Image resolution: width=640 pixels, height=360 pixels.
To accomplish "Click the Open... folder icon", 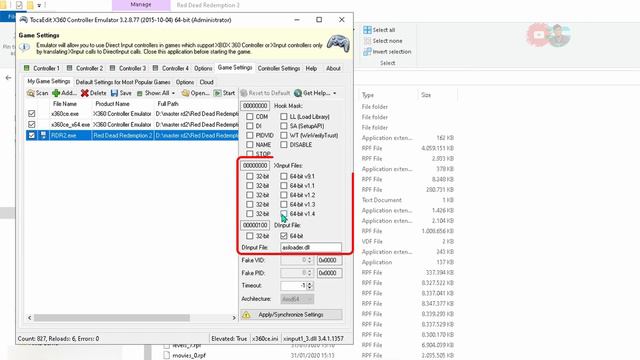I will [185, 93].
